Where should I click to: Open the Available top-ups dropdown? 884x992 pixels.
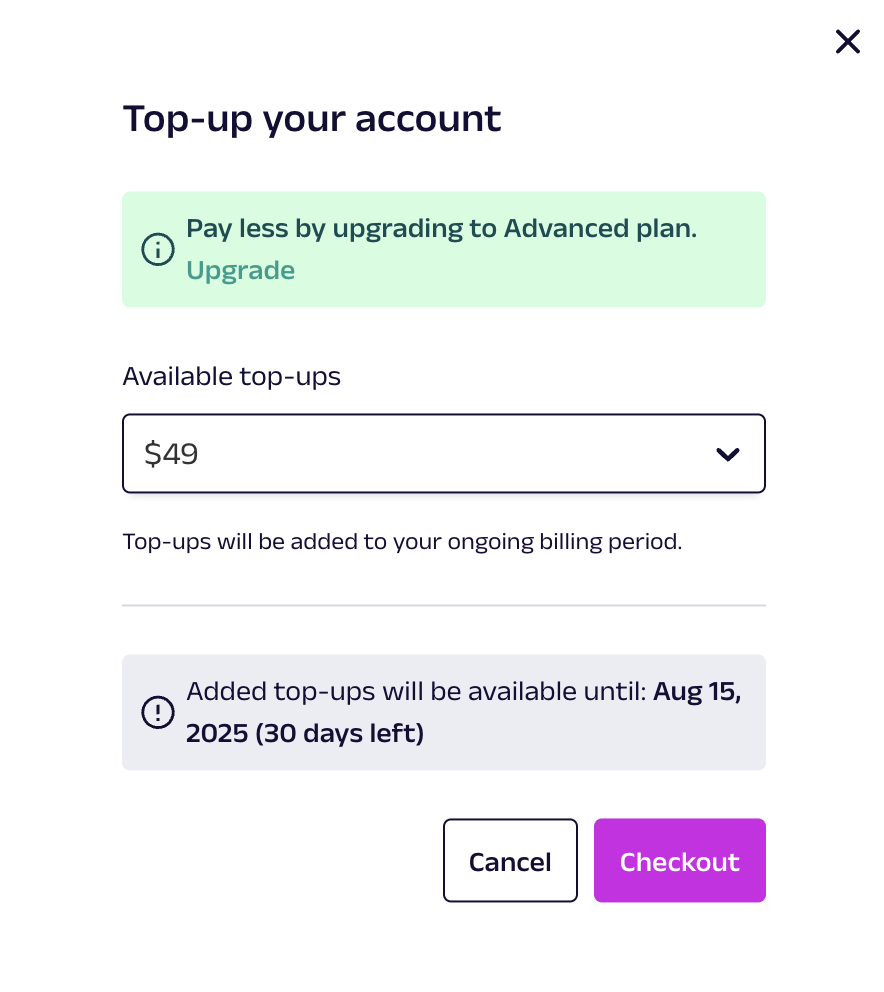[x=444, y=454]
